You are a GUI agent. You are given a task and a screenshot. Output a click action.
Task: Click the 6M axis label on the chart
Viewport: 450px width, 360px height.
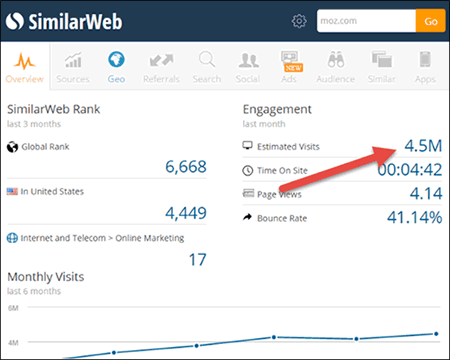pos(13,308)
